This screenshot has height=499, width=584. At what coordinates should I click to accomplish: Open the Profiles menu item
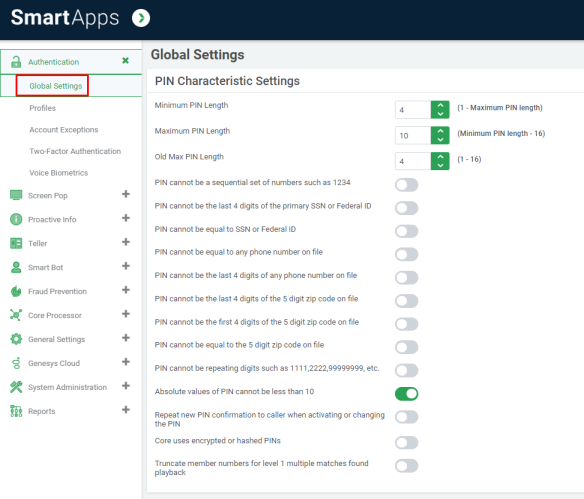pos(42,108)
